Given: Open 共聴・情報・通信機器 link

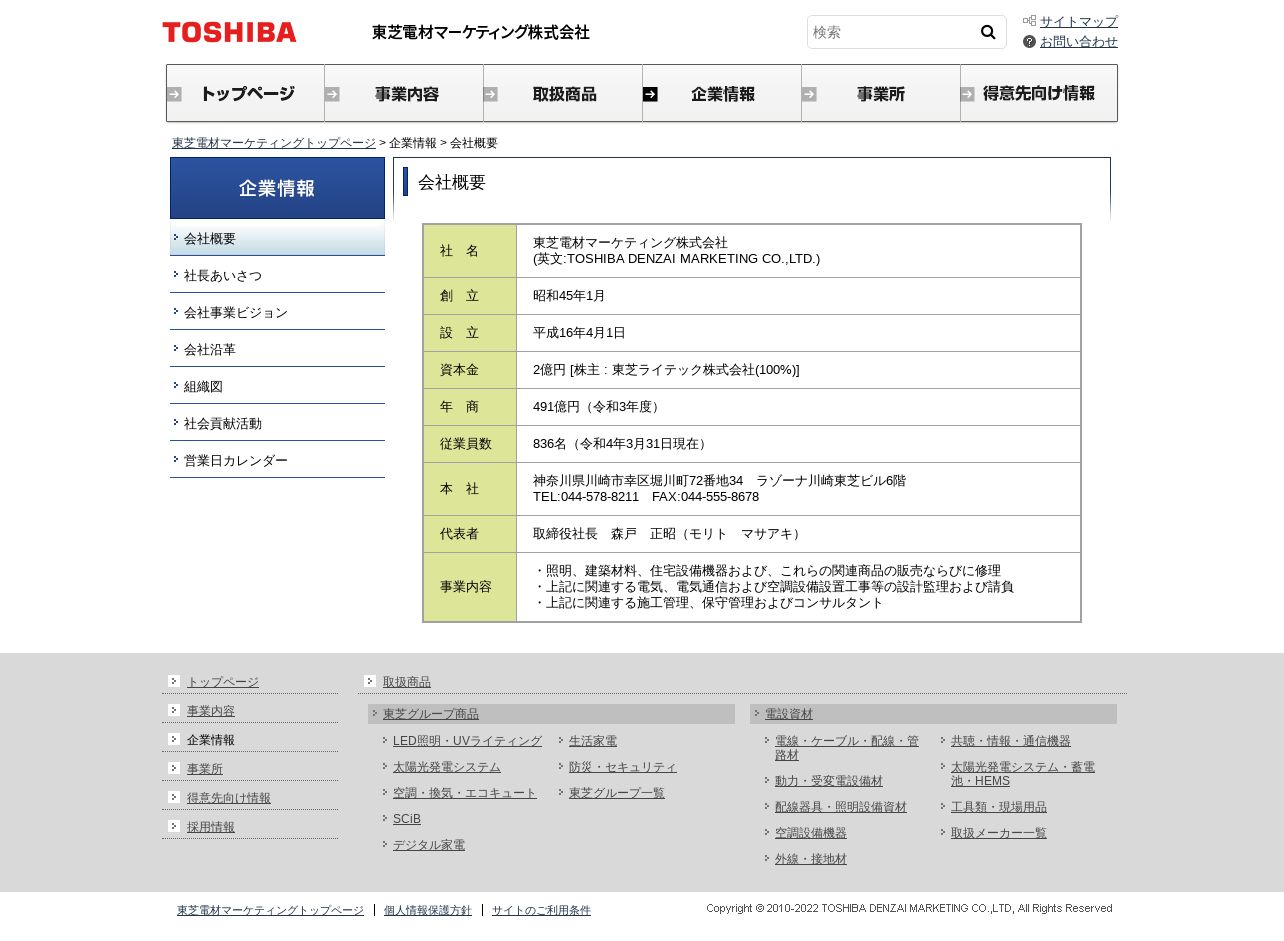Looking at the screenshot, I should (1011, 741).
